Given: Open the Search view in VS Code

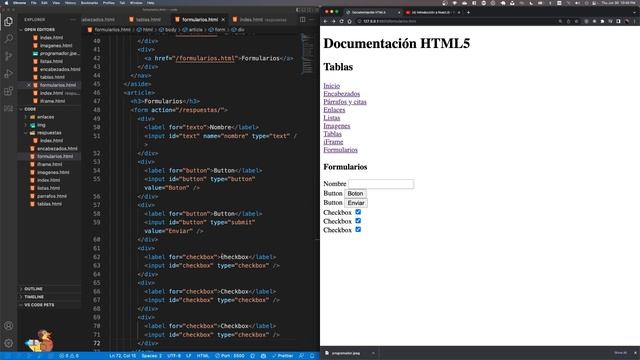Looking at the screenshot, I should point(8,39).
